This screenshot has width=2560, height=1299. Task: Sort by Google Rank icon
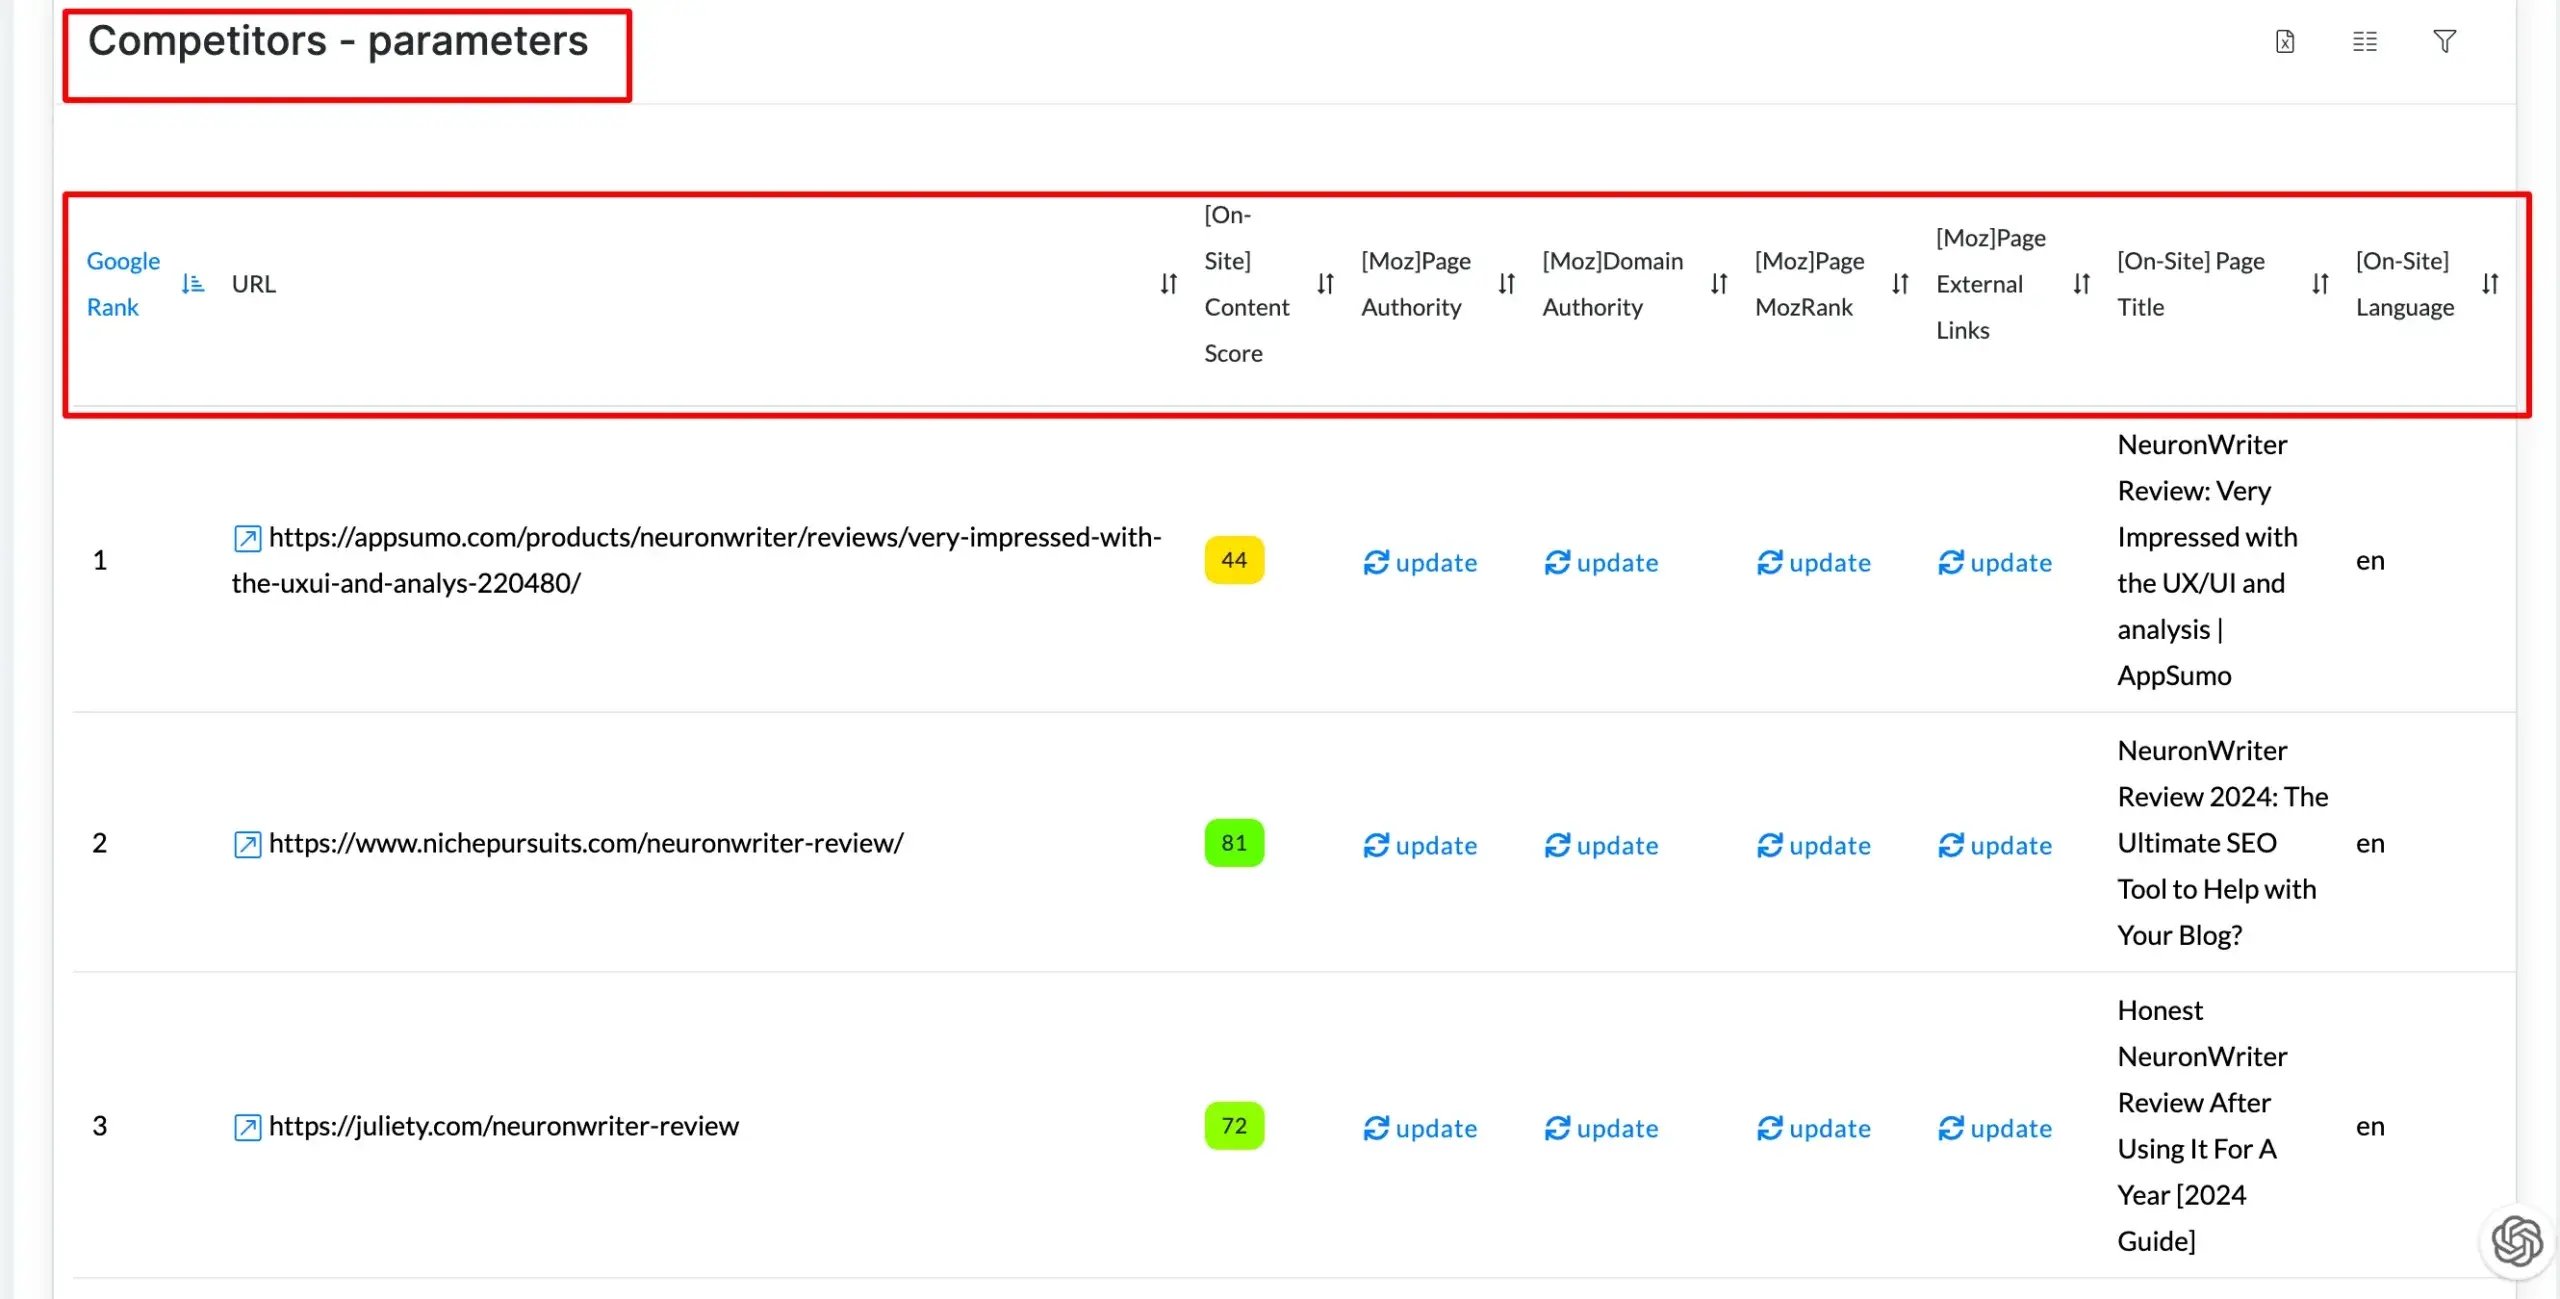(x=193, y=285)
